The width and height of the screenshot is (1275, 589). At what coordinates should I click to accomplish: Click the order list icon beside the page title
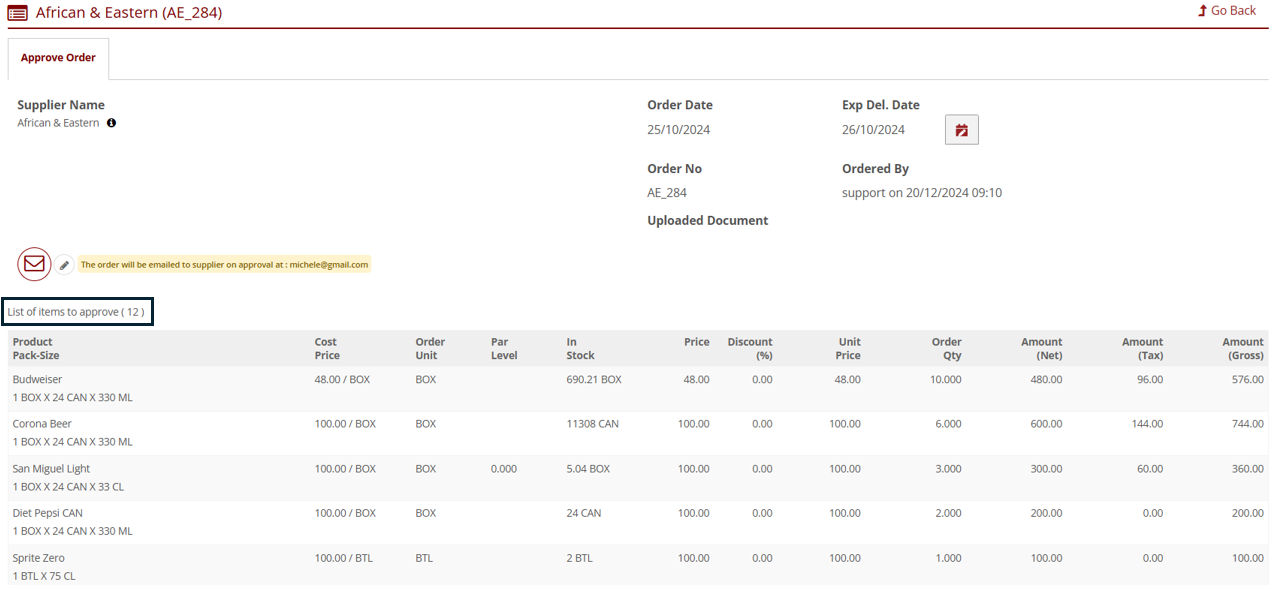[18, 13]
